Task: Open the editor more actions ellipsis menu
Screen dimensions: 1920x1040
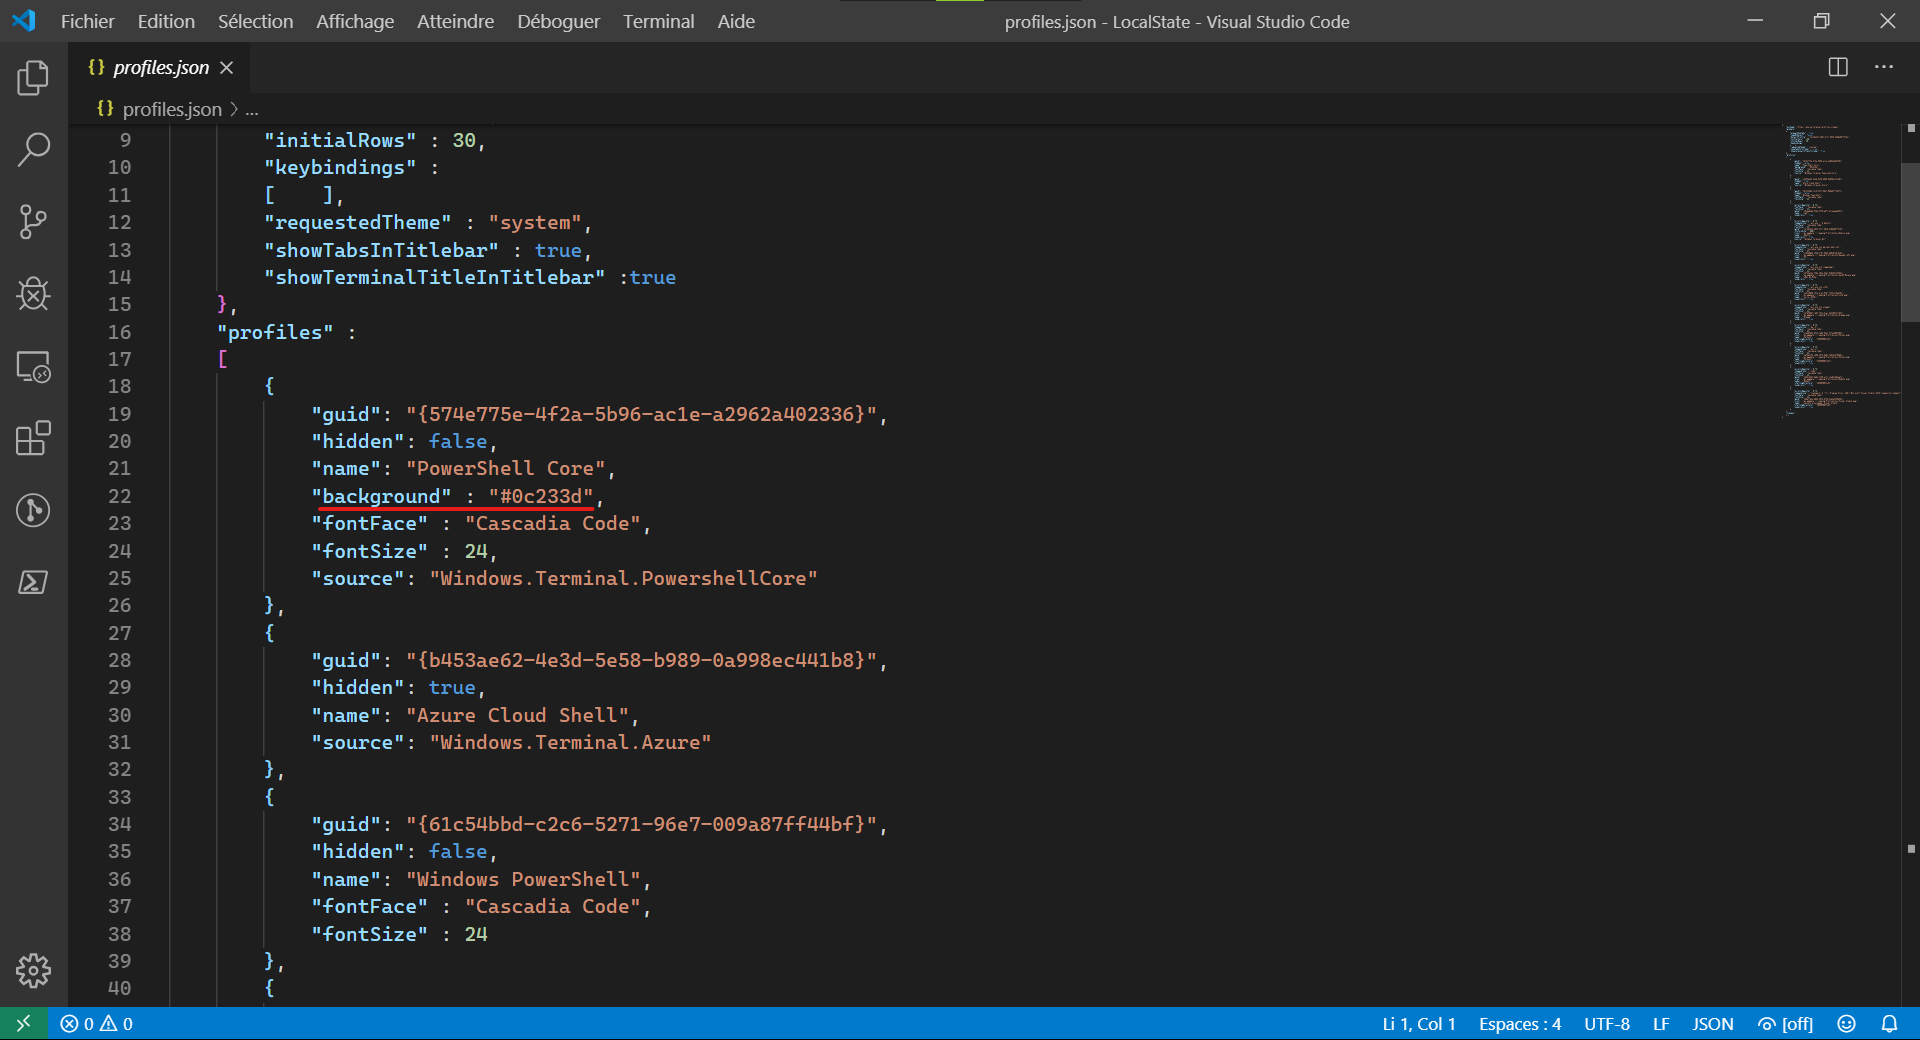Action: click(1885, 67)
